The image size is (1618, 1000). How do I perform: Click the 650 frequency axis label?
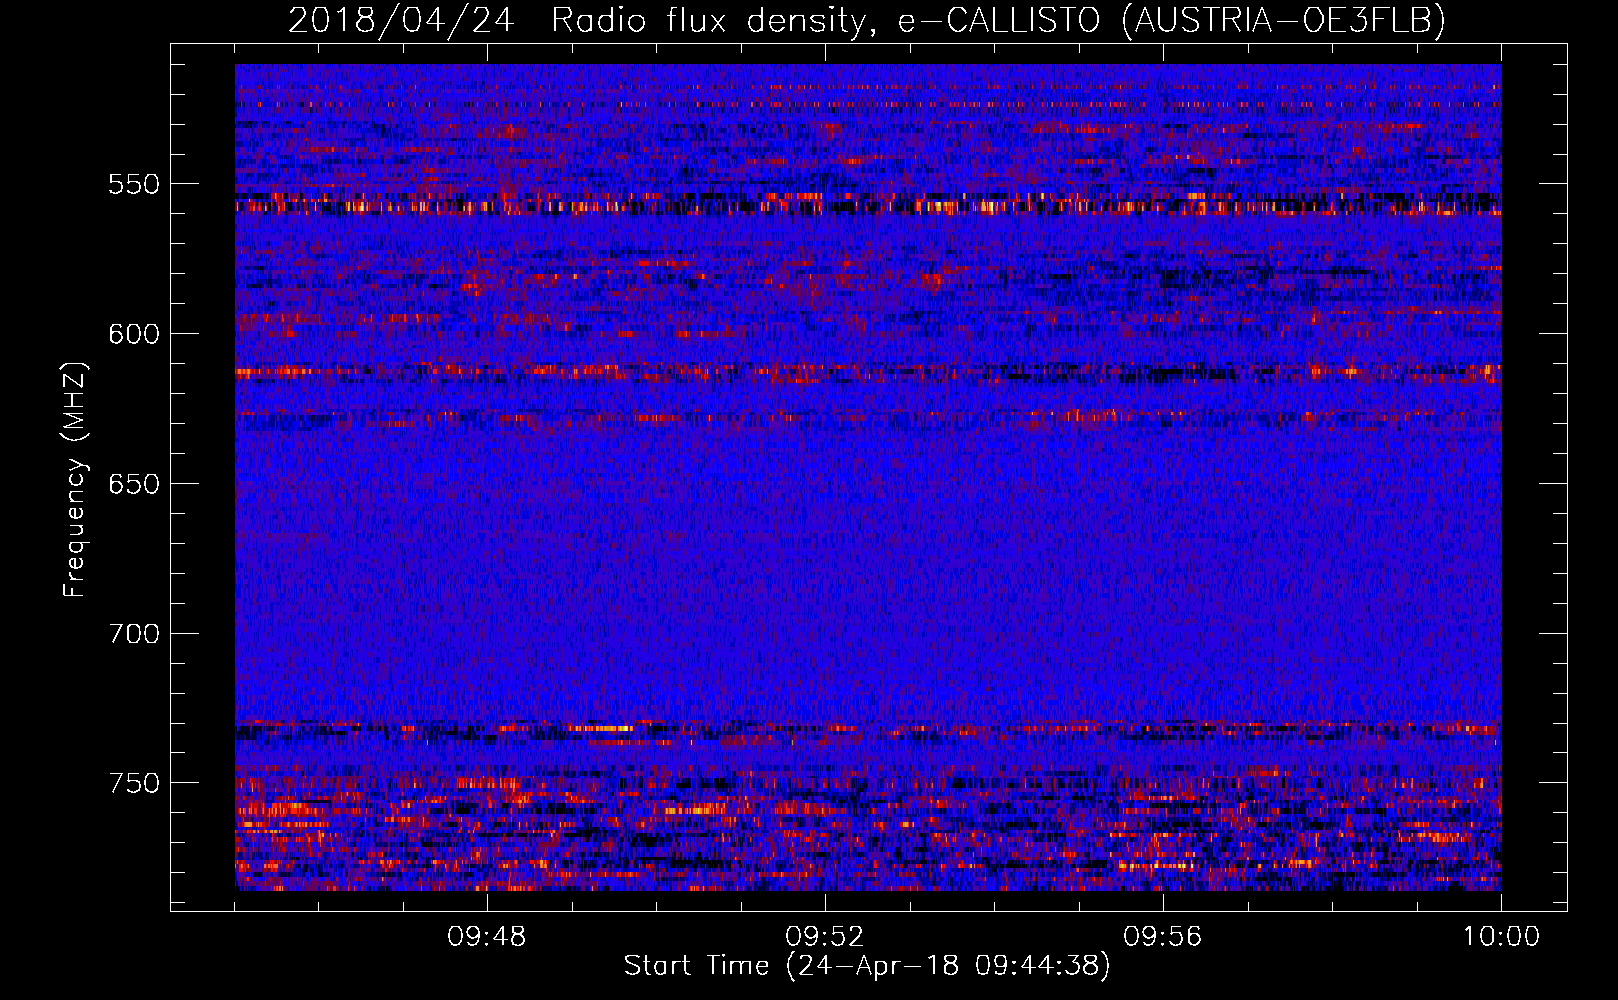click(x=134, y=484)
